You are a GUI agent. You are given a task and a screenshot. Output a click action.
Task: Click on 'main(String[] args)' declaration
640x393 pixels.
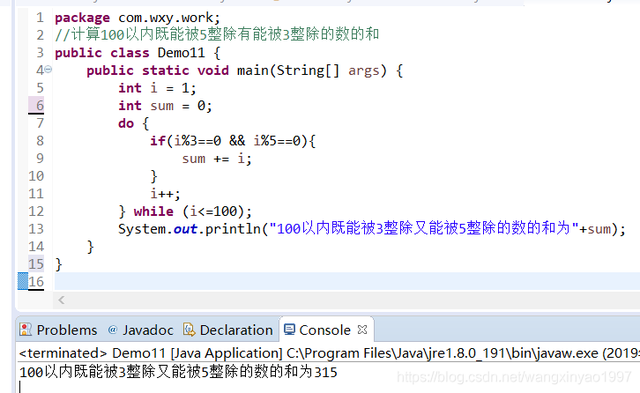[x=312, y=71]
